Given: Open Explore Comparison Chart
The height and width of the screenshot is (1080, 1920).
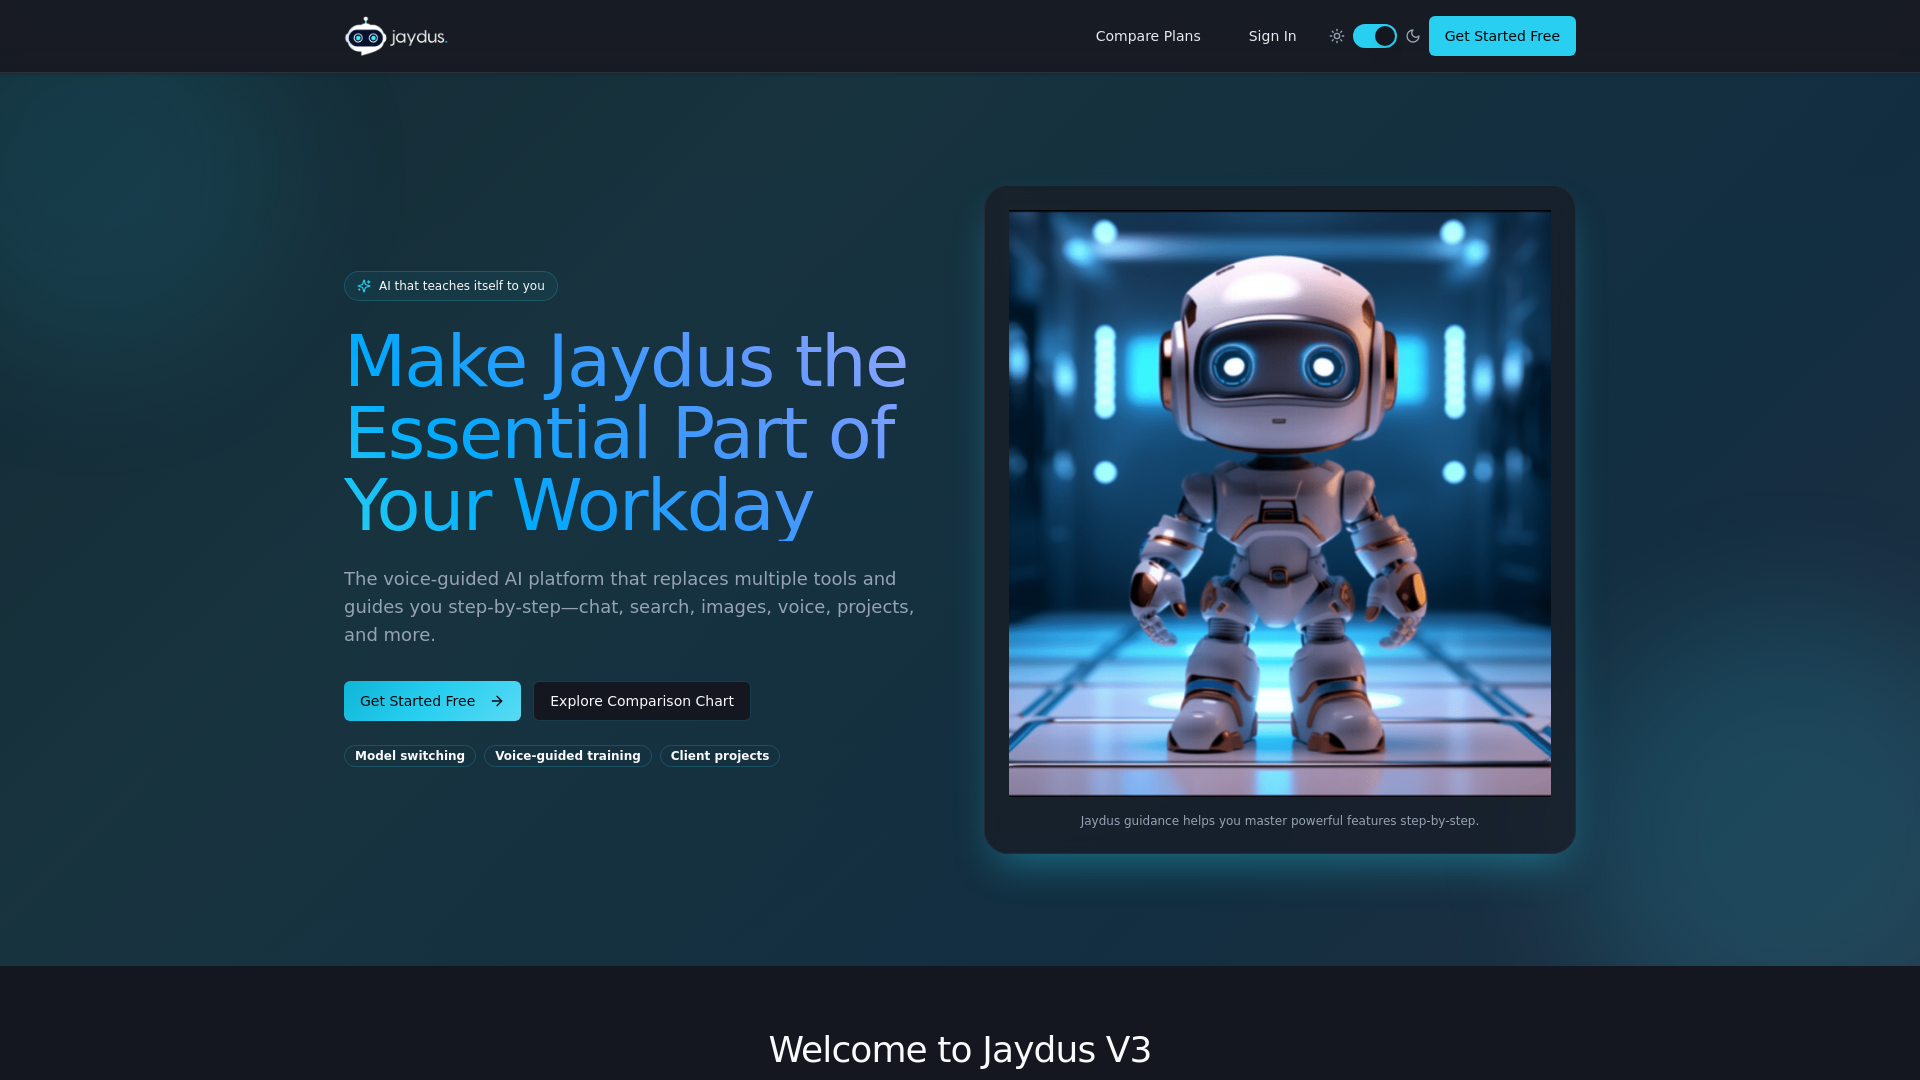Looking at the screenshot, I should (x=641, y=701).
